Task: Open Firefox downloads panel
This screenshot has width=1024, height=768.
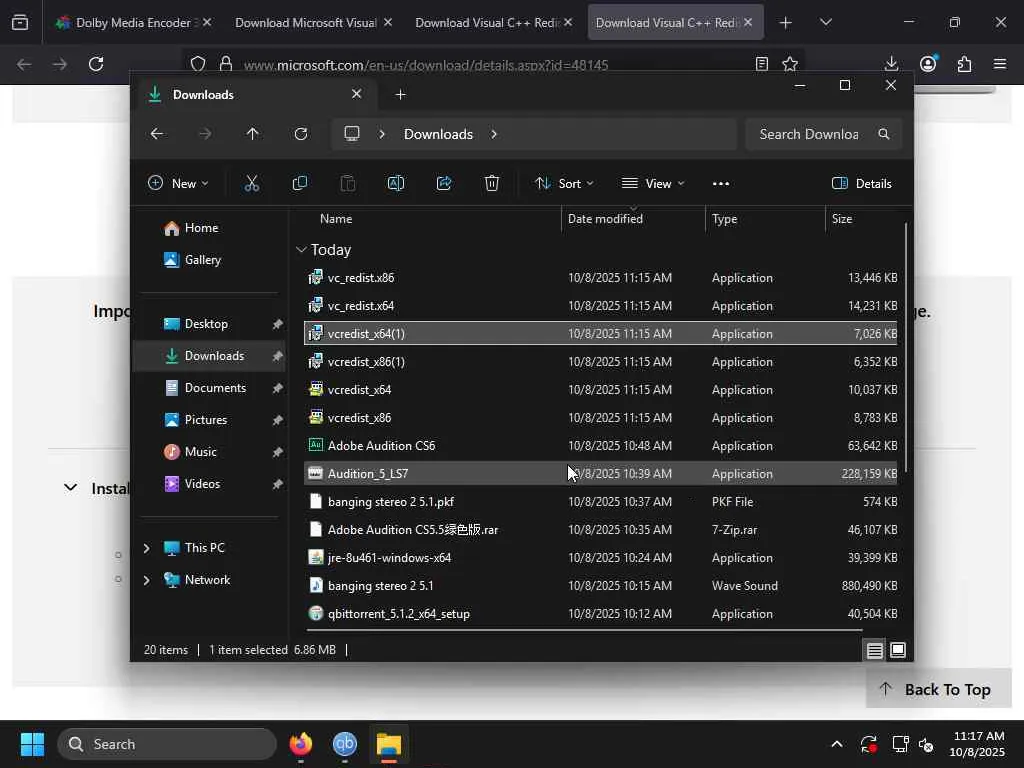Action: 891,64
